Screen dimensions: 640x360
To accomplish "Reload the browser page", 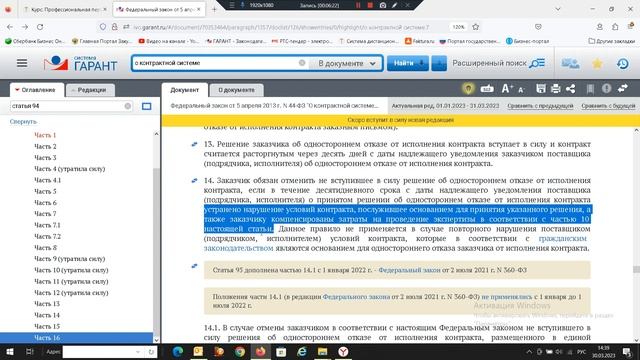I will click(x=40, y=27).
